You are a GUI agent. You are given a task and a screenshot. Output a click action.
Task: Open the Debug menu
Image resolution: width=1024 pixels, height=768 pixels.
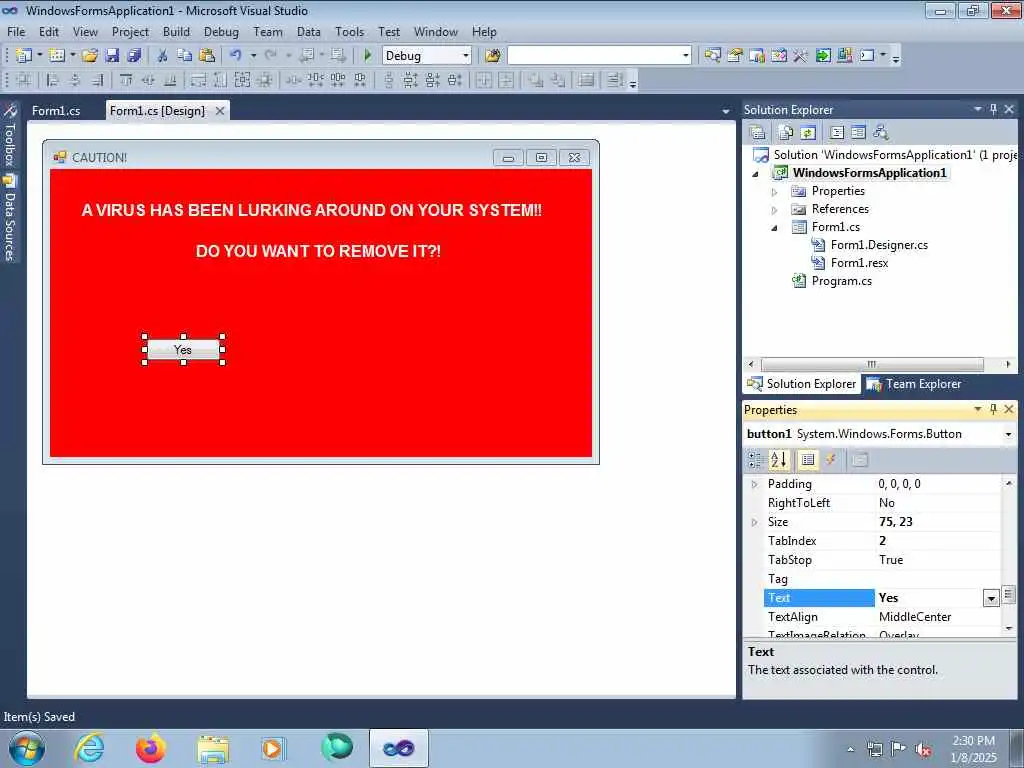pyautogui.click(x=221, y=31)
